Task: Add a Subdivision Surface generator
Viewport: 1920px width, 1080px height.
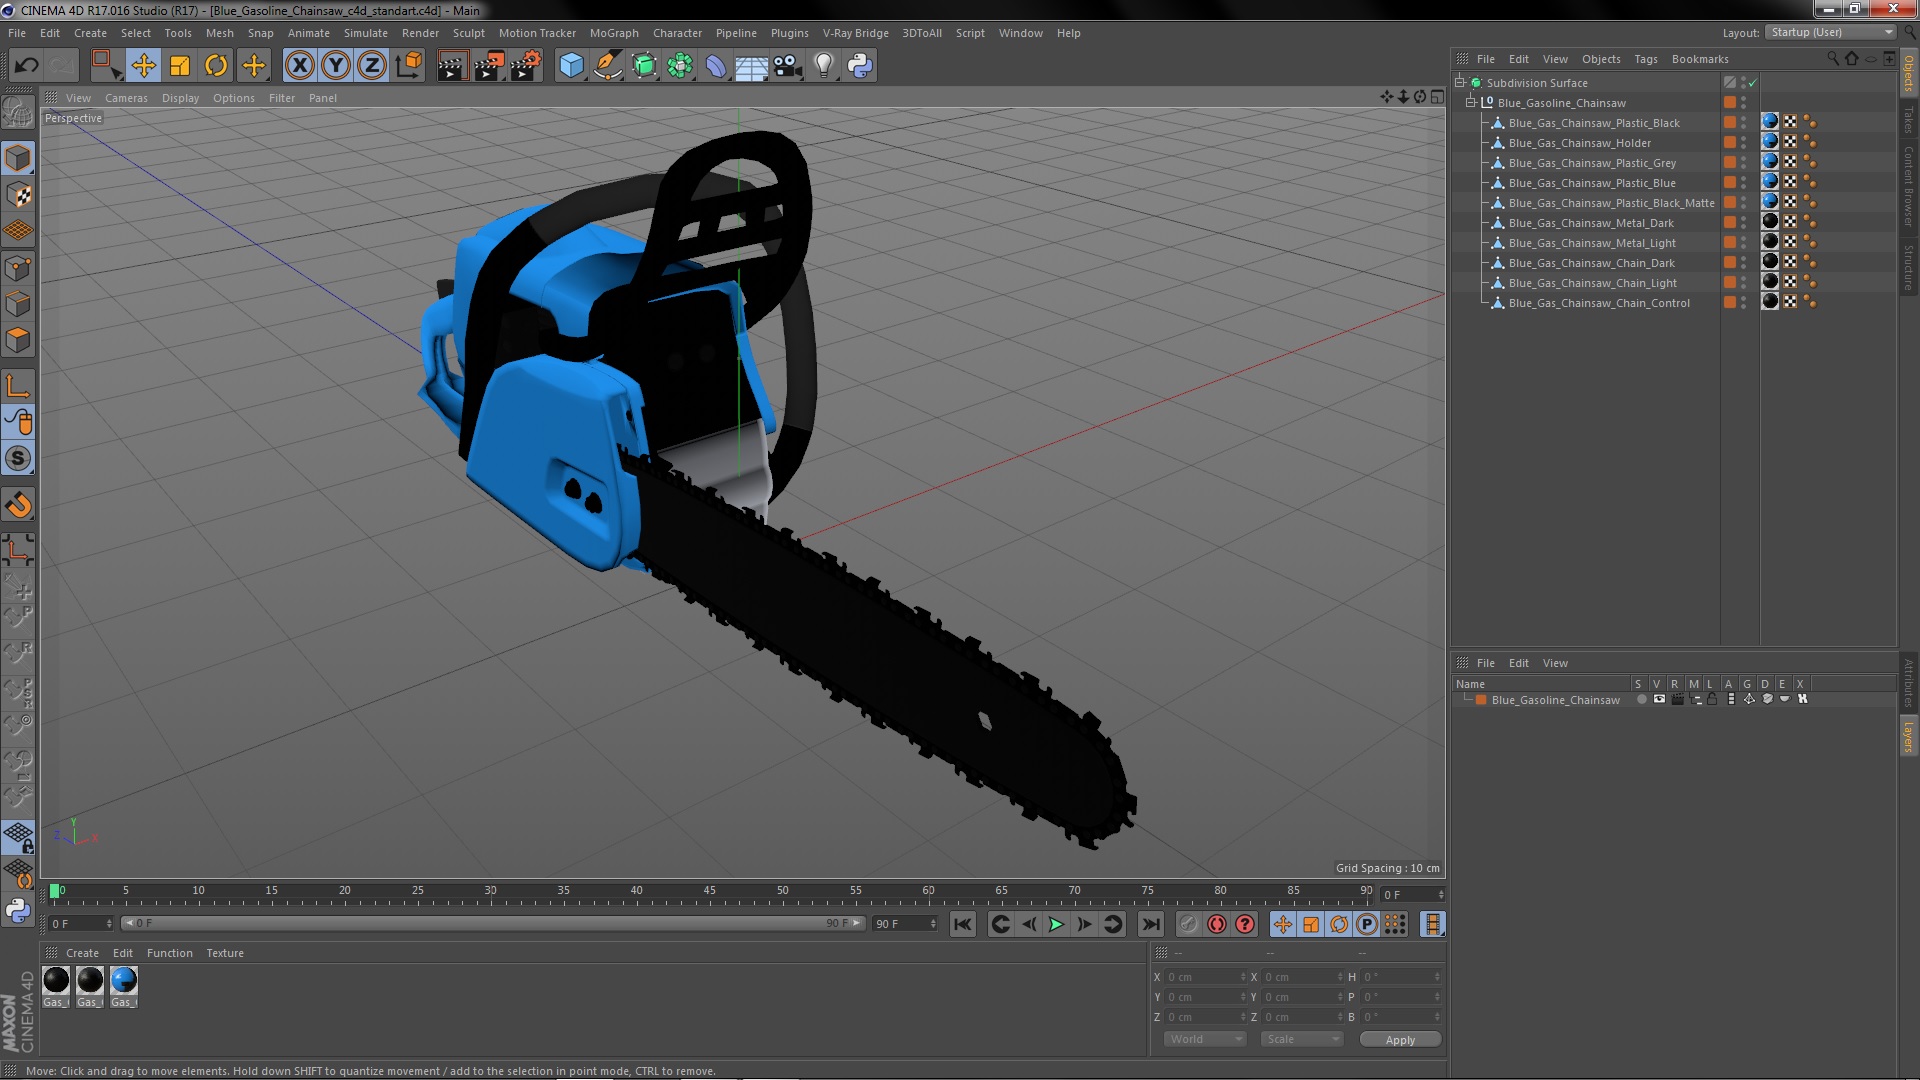Action: point(644,66)
